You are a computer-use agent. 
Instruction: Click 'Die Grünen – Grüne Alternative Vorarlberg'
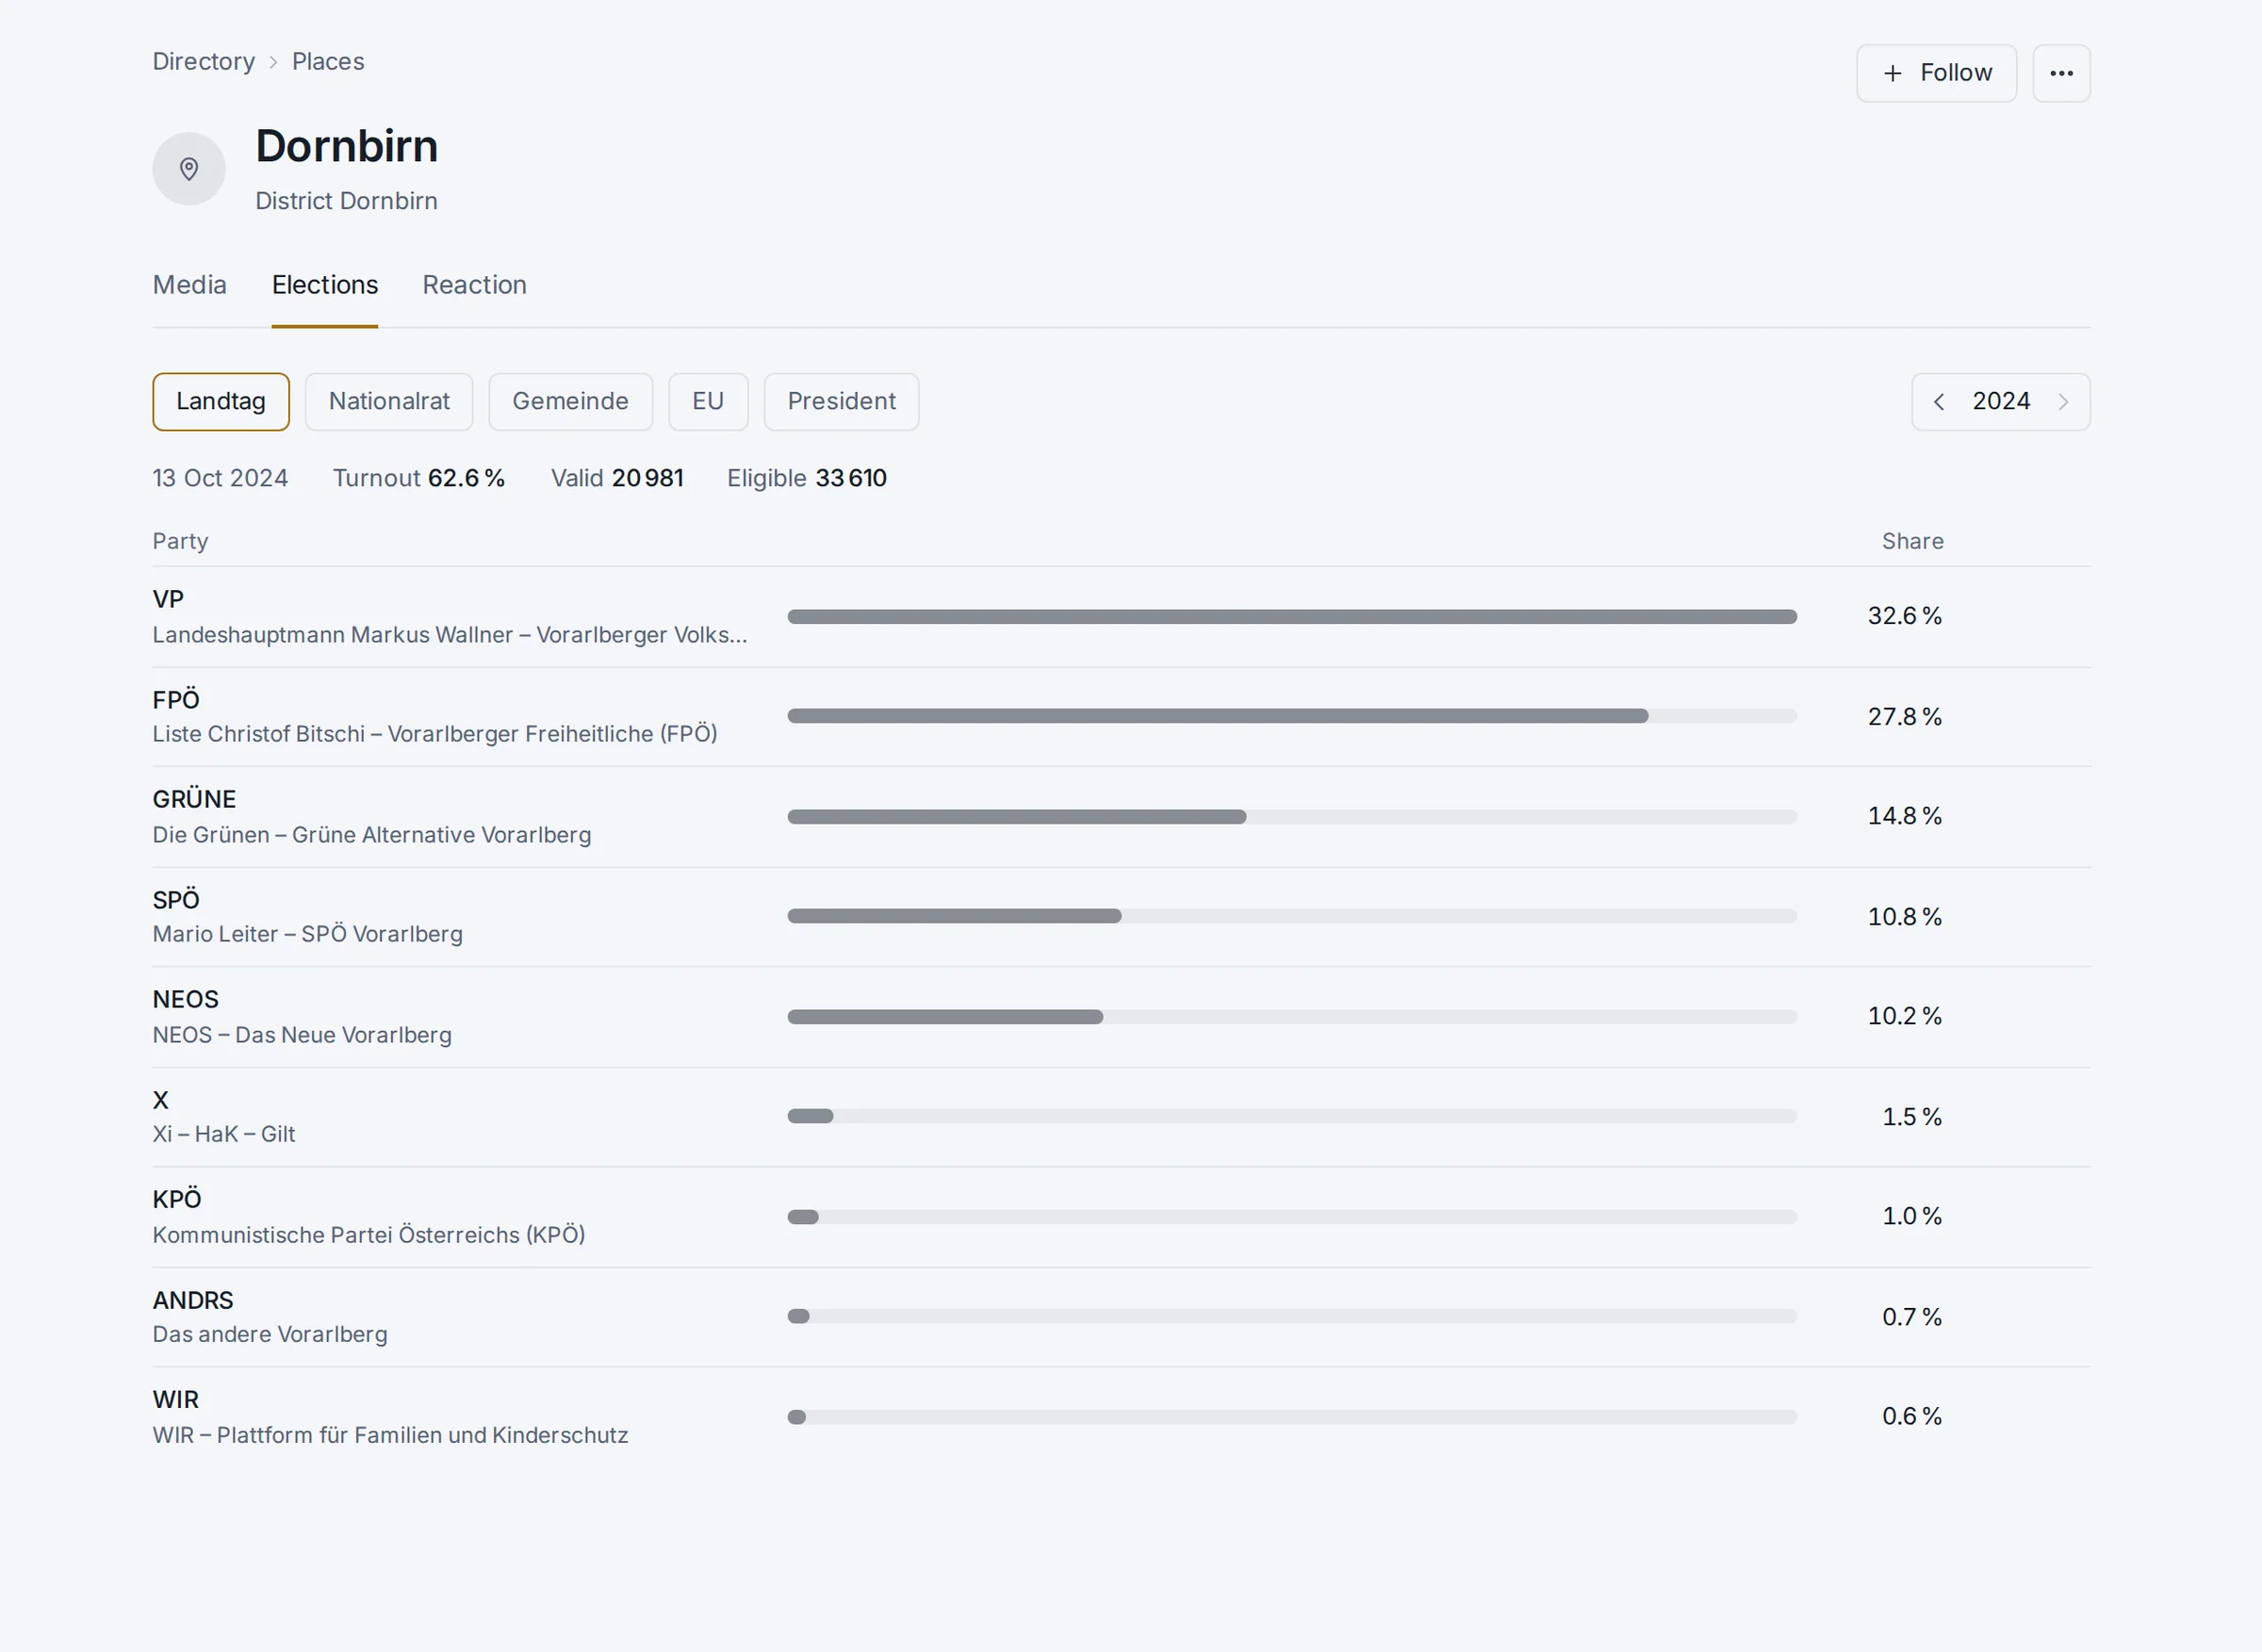point(372,835)
